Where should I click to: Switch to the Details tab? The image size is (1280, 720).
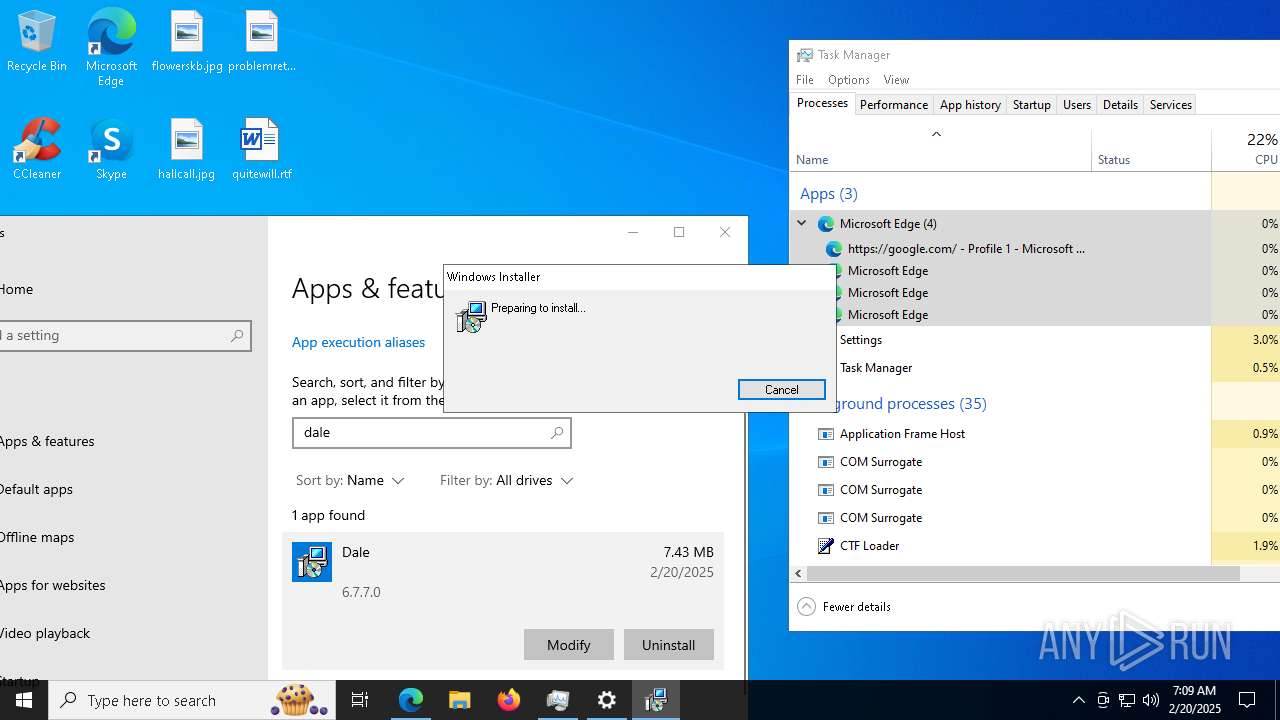click(1120, 105)
